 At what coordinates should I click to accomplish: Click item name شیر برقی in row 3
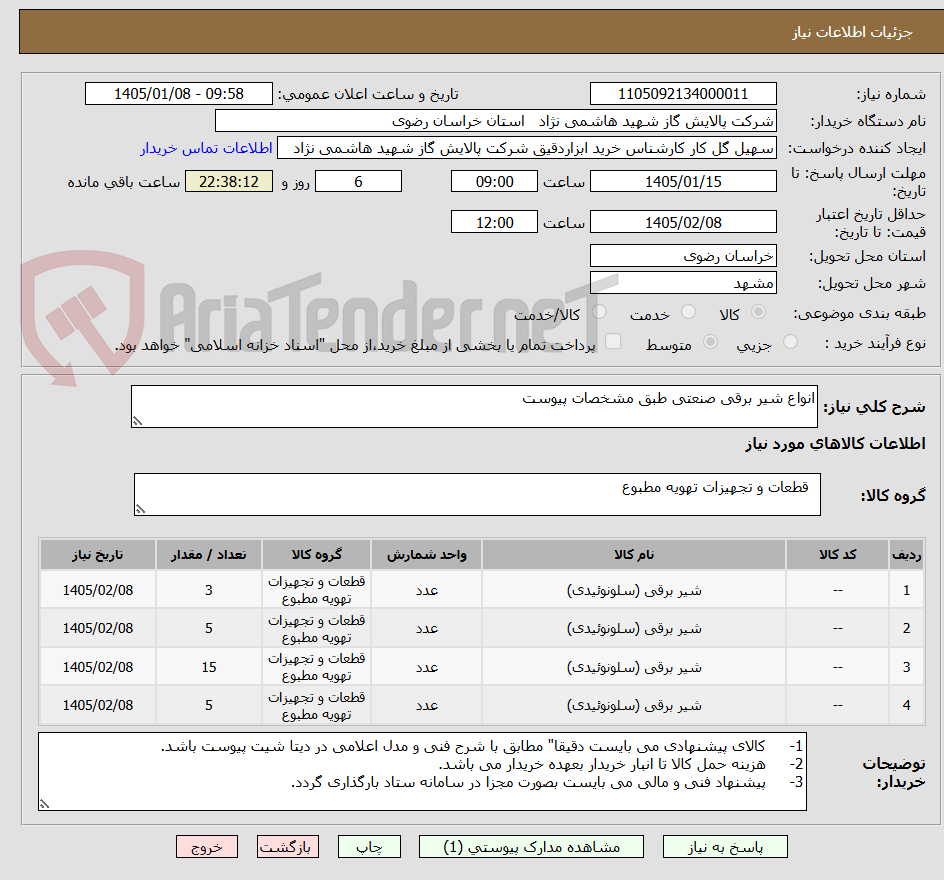point(634,667)
